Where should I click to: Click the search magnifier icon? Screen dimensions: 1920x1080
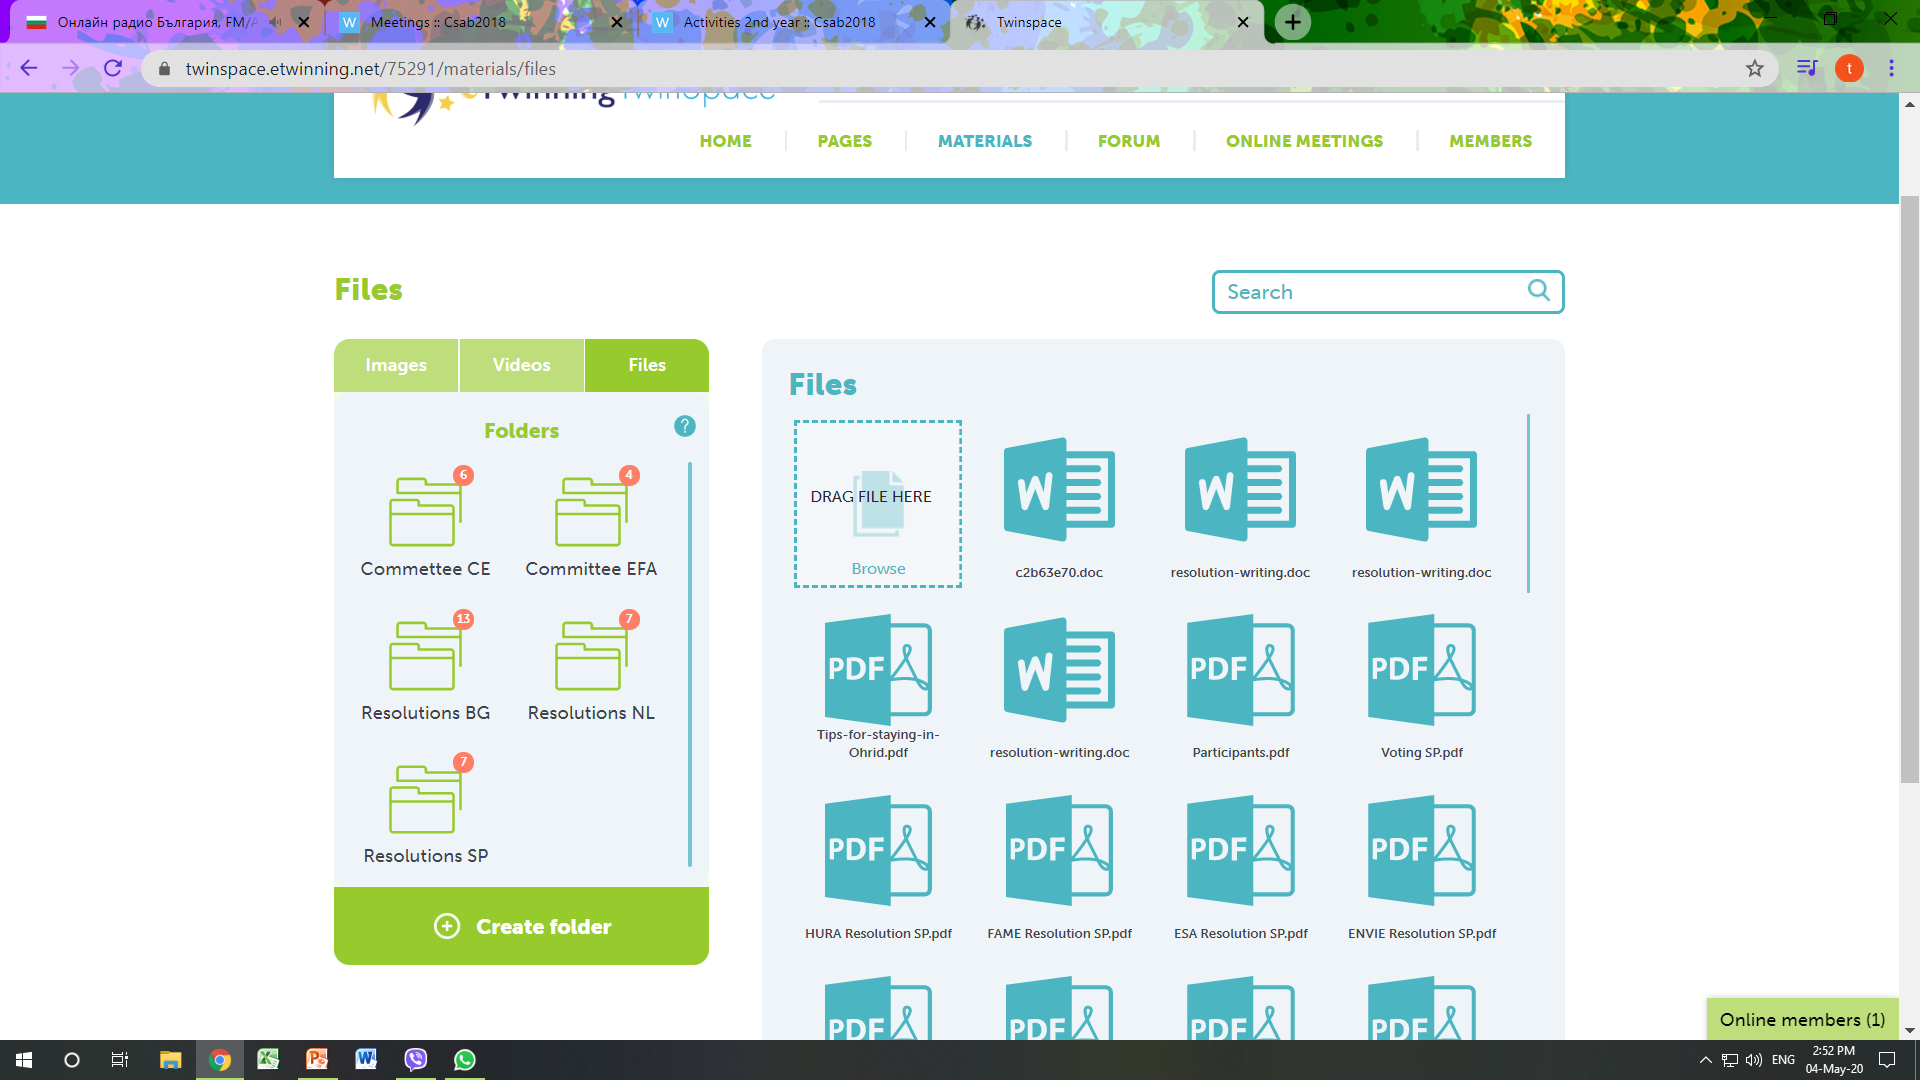tap(1539, 291)
